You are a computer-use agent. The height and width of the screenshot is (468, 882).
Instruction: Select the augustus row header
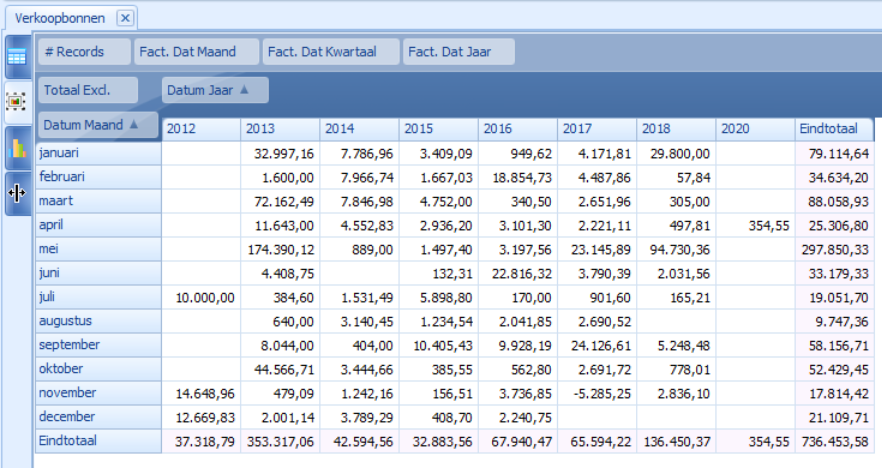(98, 321)
